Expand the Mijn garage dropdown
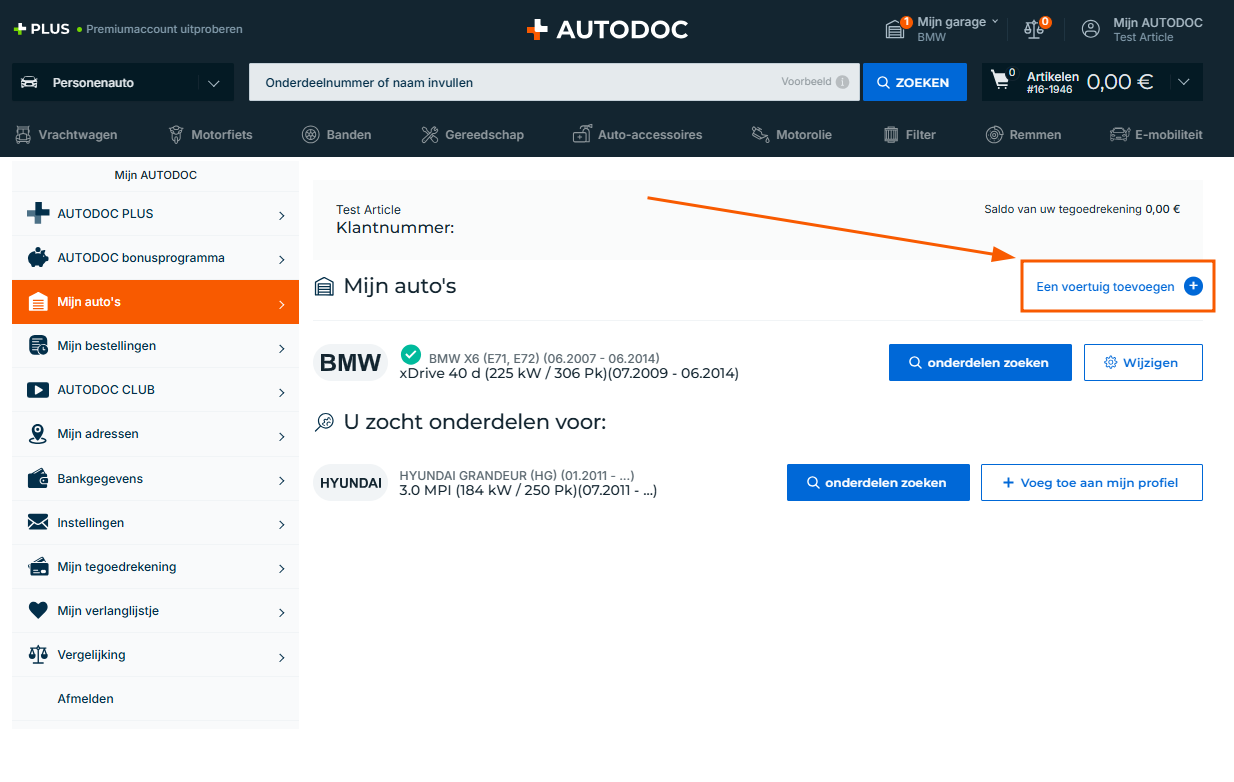Screen dimensions: 1234x782 pos(995,22)
